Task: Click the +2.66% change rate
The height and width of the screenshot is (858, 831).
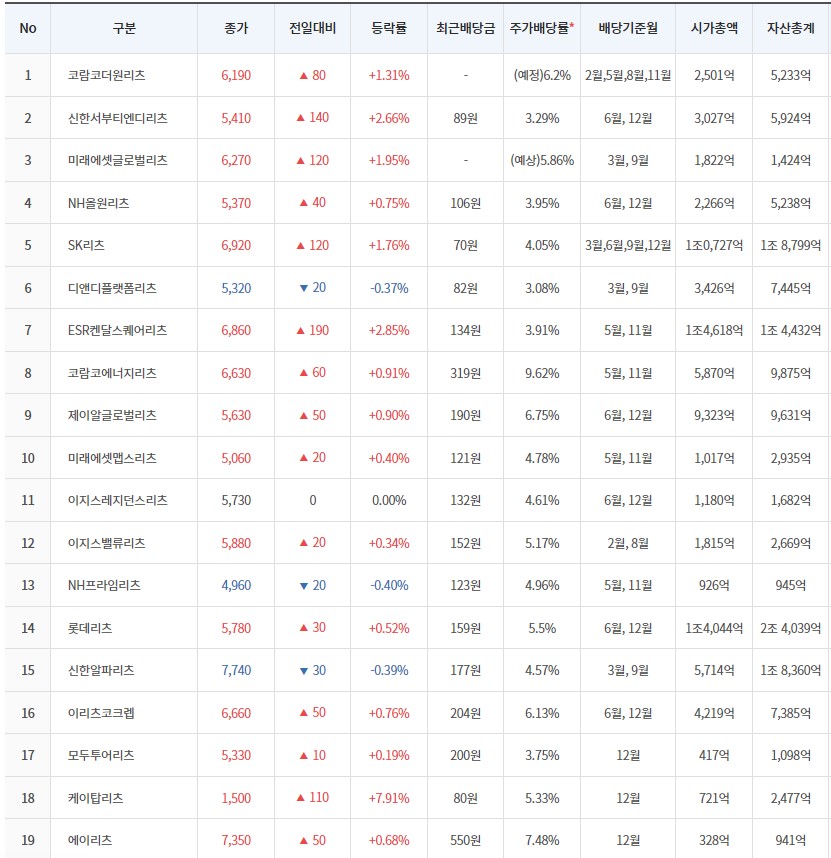Action: coord(389,118)
